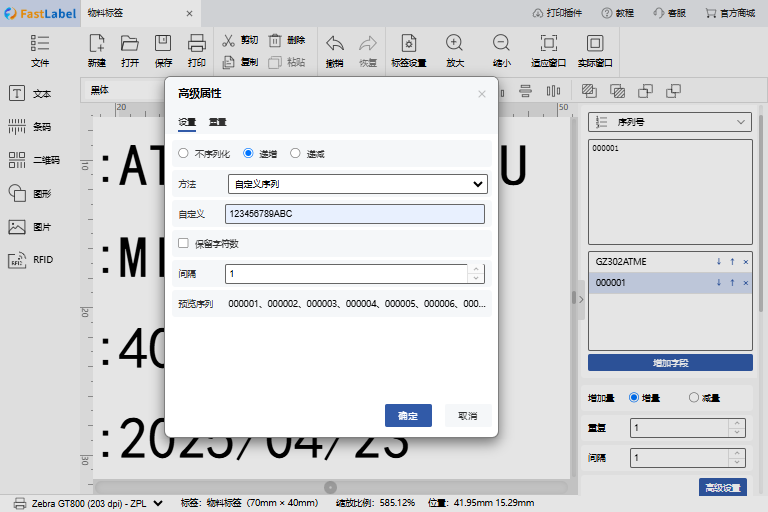Select the 图形 shape tool
The width and height of the screenshot is (768, 512).
[x=30, y=193]
